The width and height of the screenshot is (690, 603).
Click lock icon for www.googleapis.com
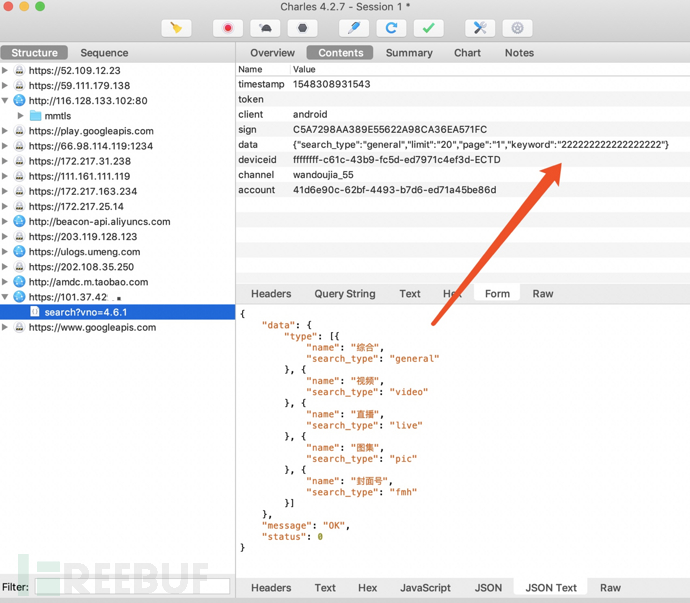pyautogui.click(x=19, y=327)
